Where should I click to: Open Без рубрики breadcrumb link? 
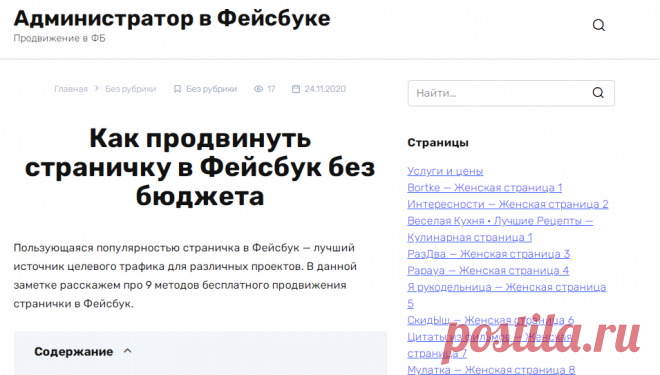(130, 89)
